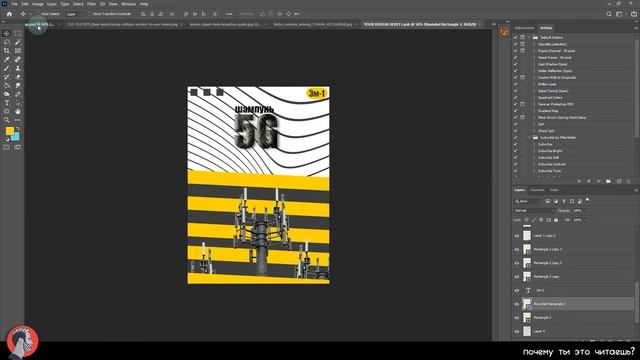Switch to the Channels tab

(537, 190)
